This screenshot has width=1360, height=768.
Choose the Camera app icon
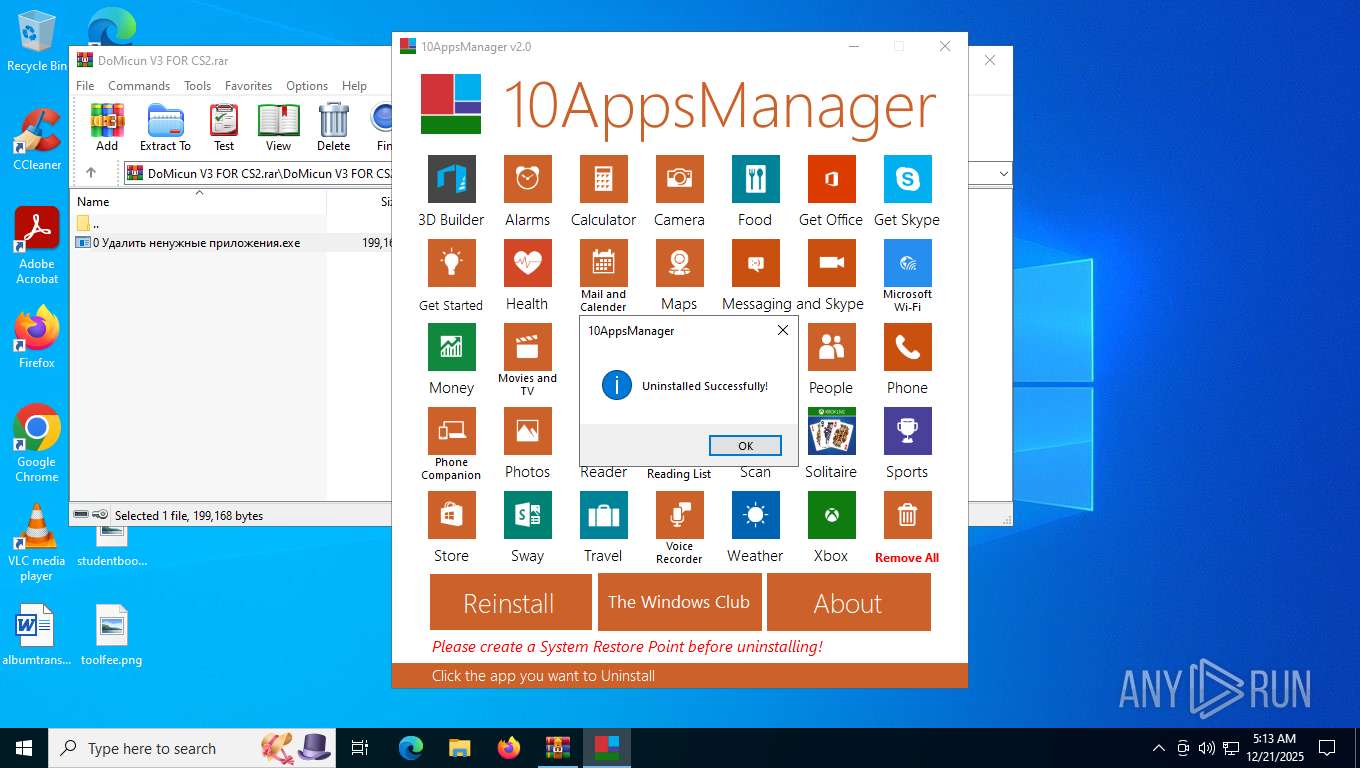(679, 179)
